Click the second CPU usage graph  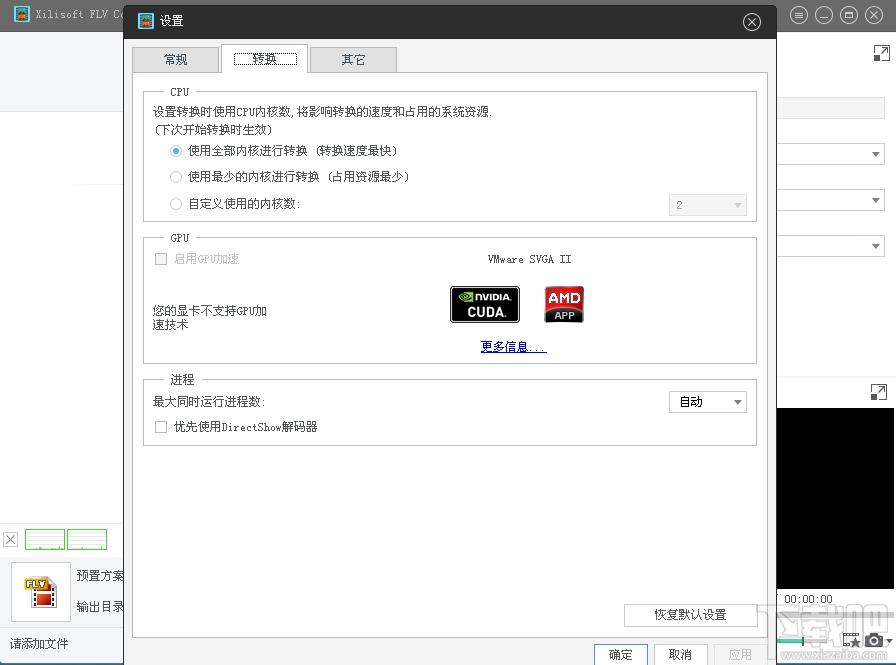(x=87, y=539)
